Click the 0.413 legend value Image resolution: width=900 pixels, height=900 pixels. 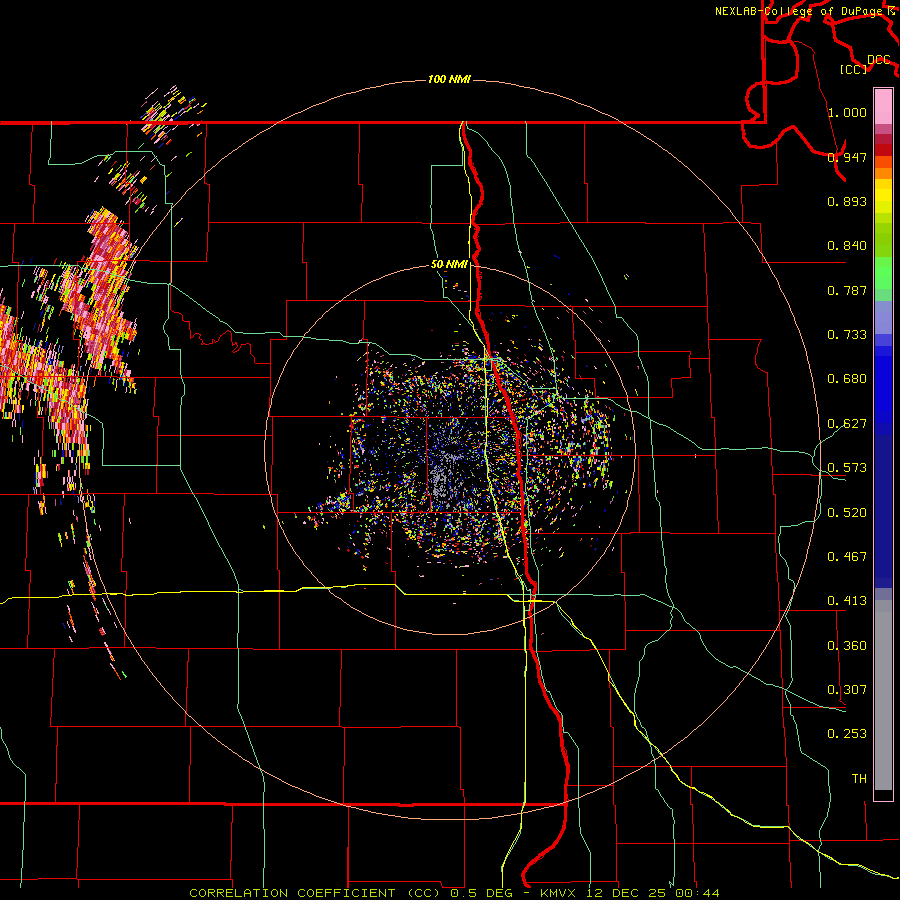(847, 601)
